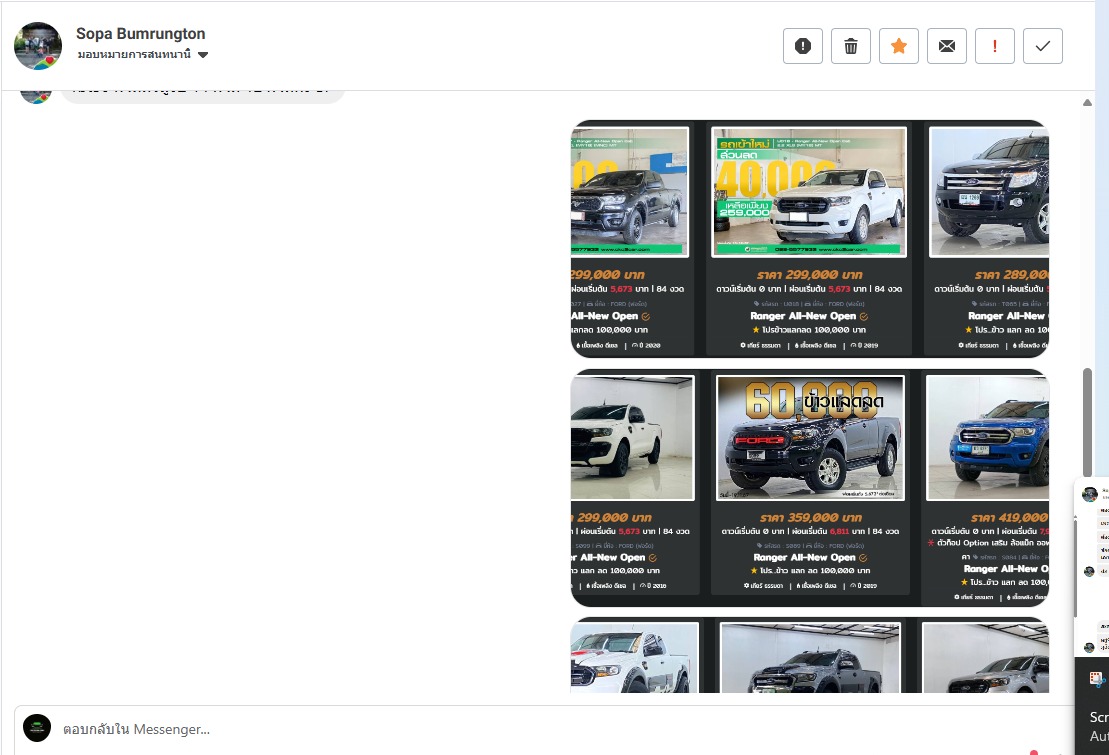Flag conversation as priority with the red exclamation mark
Image resolution: width=1109 pixels, height=755 pixels.
tap(995, 46)
